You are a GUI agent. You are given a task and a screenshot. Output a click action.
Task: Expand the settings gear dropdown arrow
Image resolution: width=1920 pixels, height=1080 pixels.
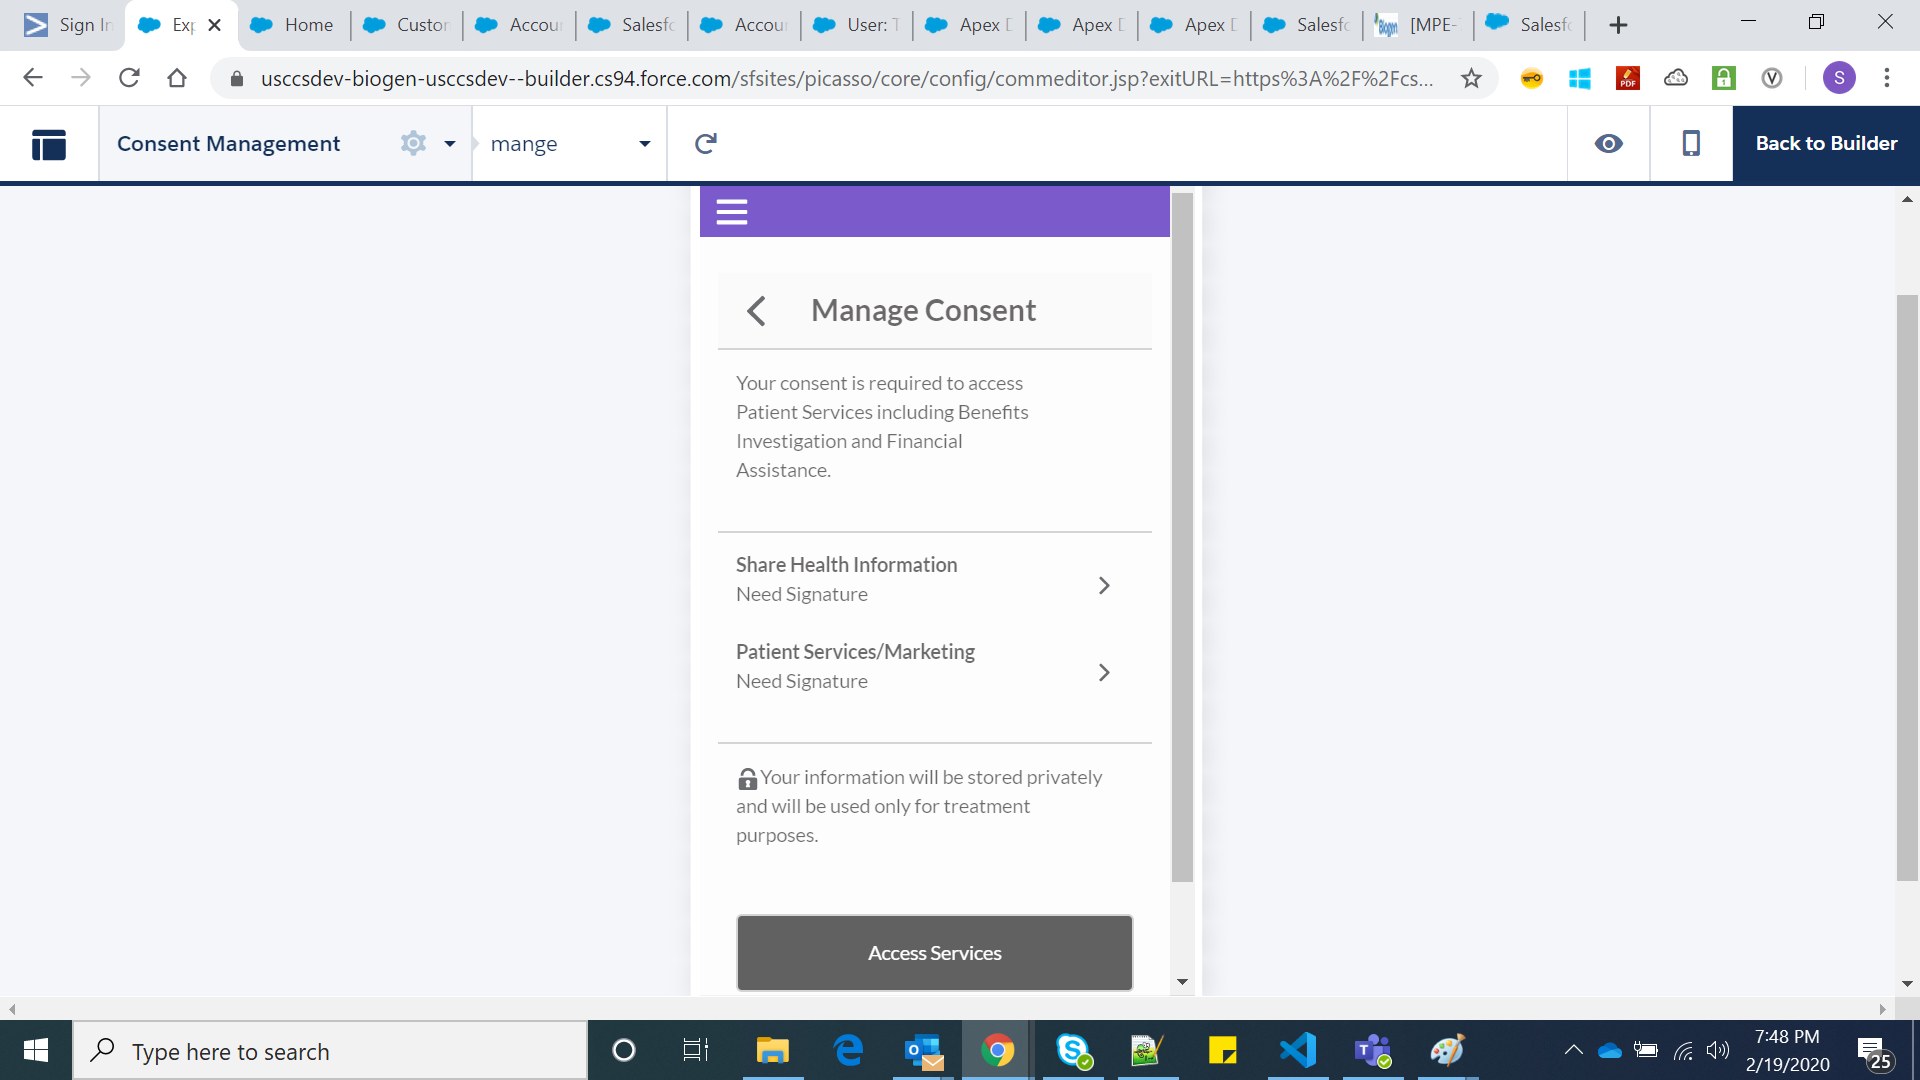[450, 144]
